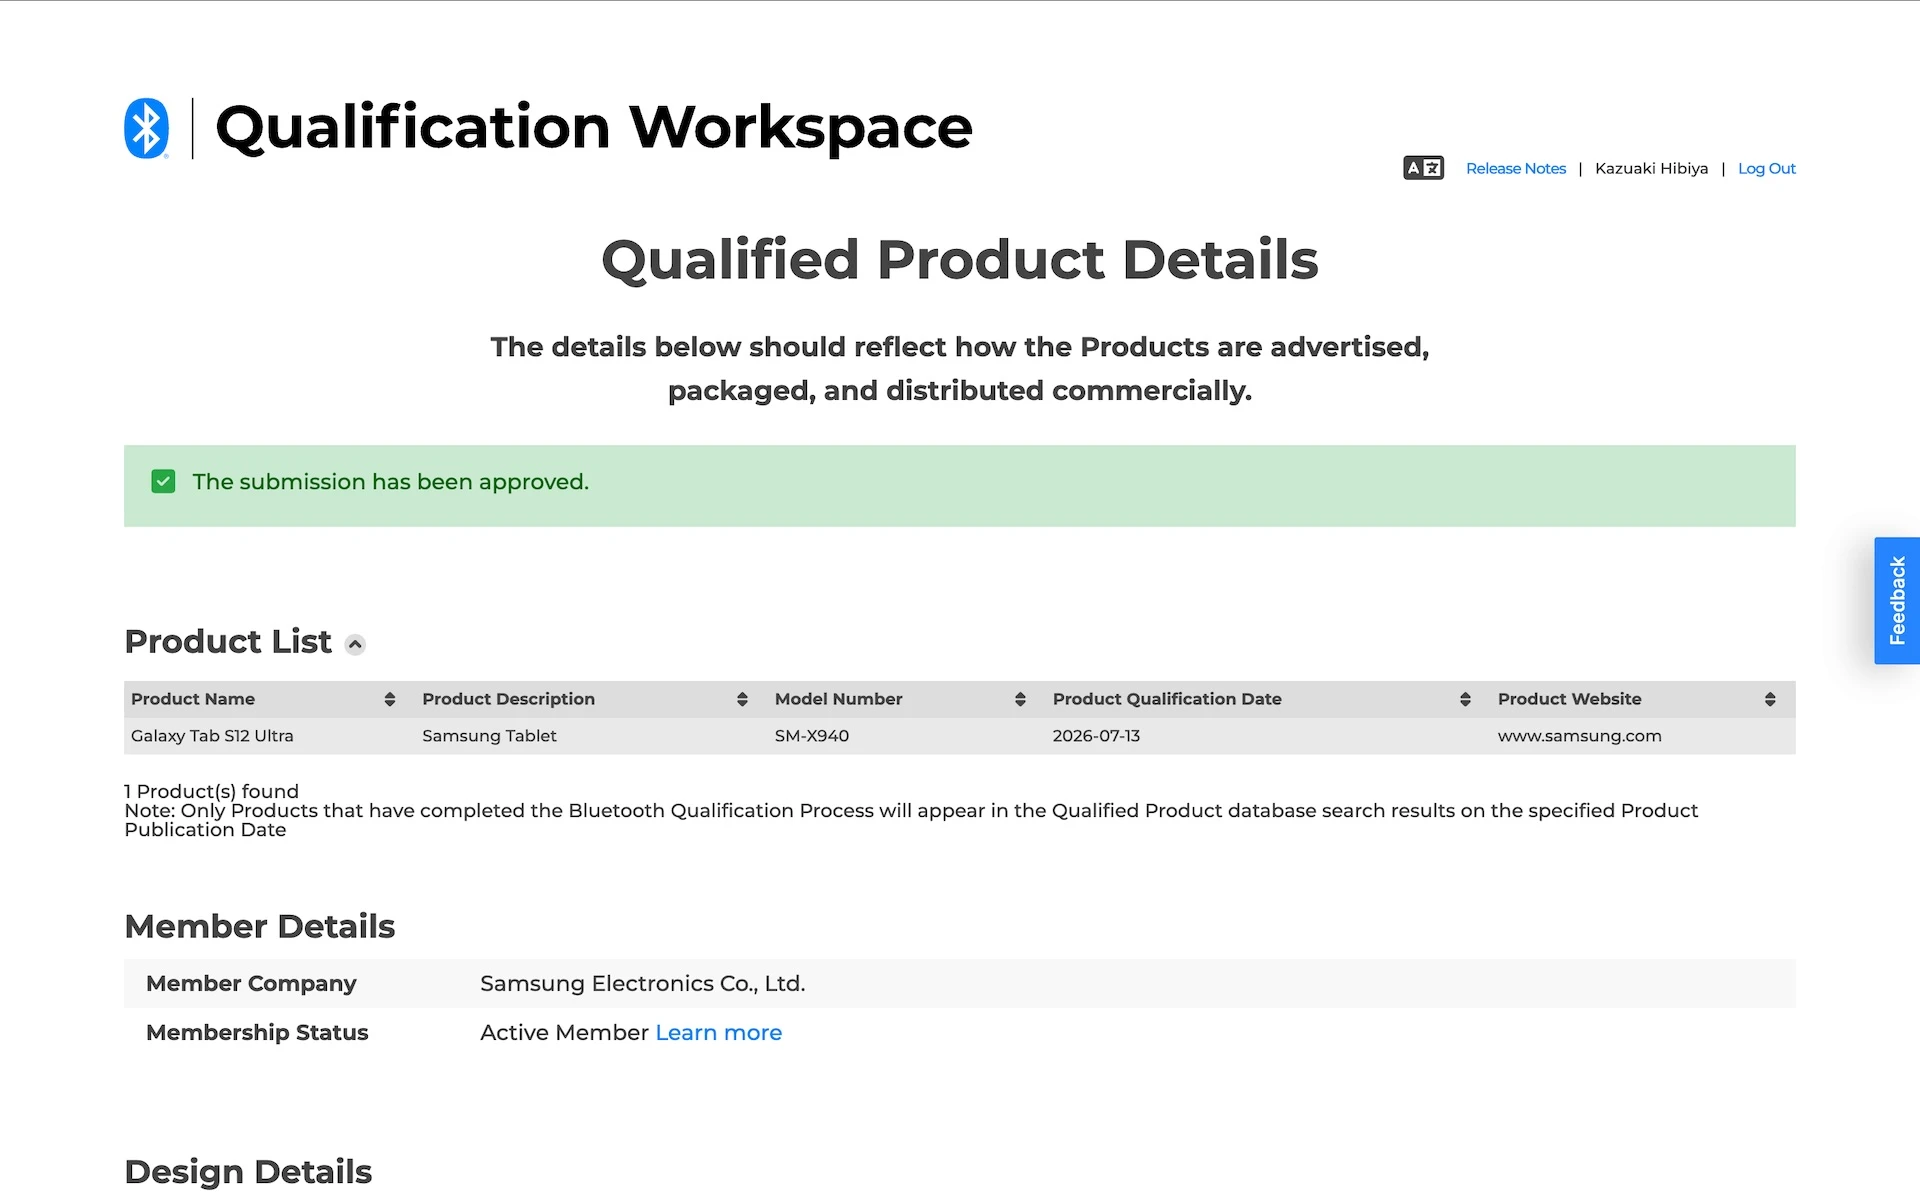Click the Design Details heading
This screenshot has width=1920, height=1201.
(x=248, y=1172)
